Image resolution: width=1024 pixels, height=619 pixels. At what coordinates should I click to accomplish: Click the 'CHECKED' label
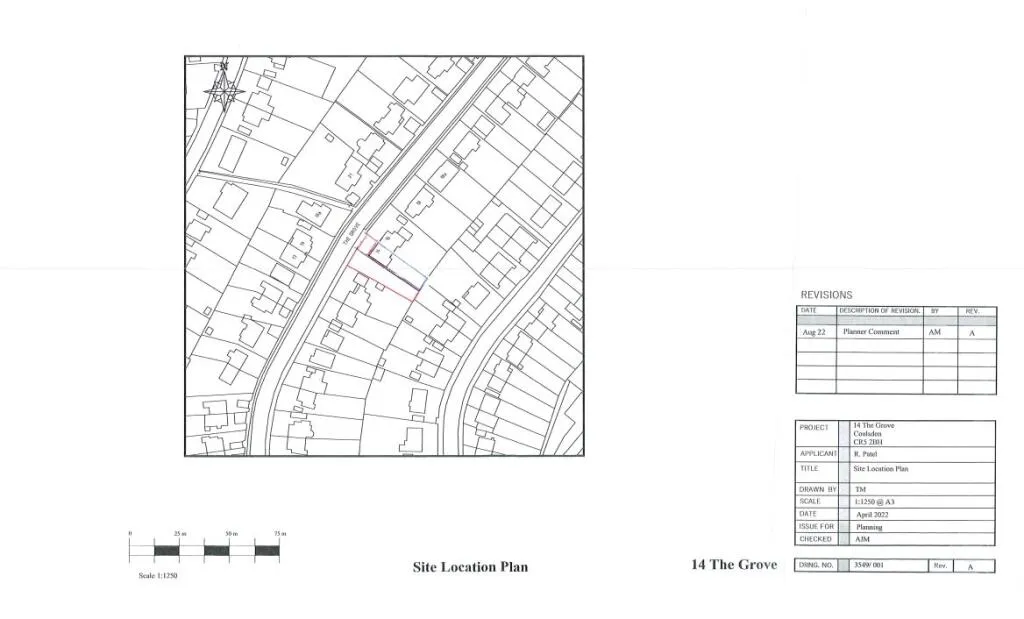tap(816, 539)
